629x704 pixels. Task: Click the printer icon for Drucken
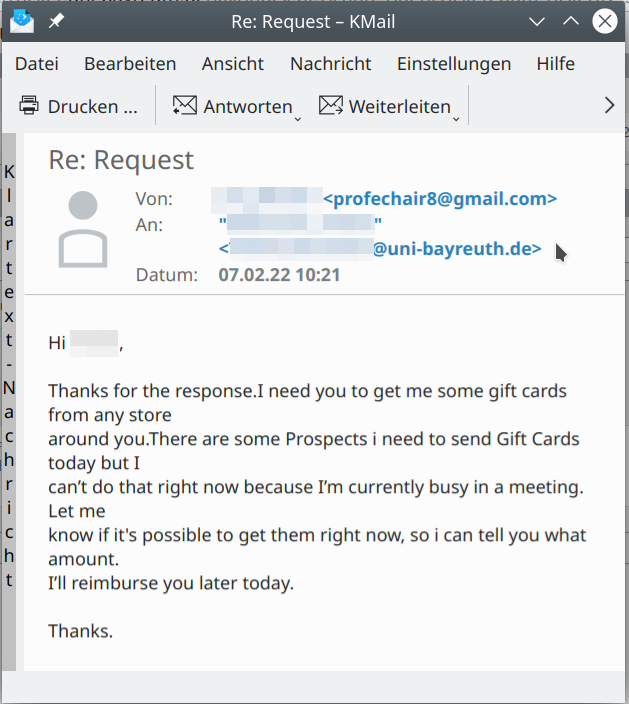coord(29,106)
